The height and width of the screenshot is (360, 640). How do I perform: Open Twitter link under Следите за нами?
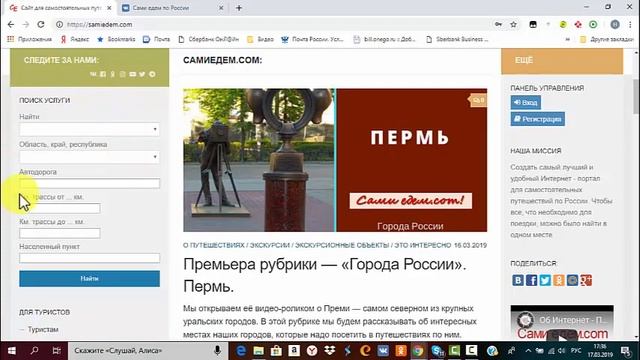point(142,74)
